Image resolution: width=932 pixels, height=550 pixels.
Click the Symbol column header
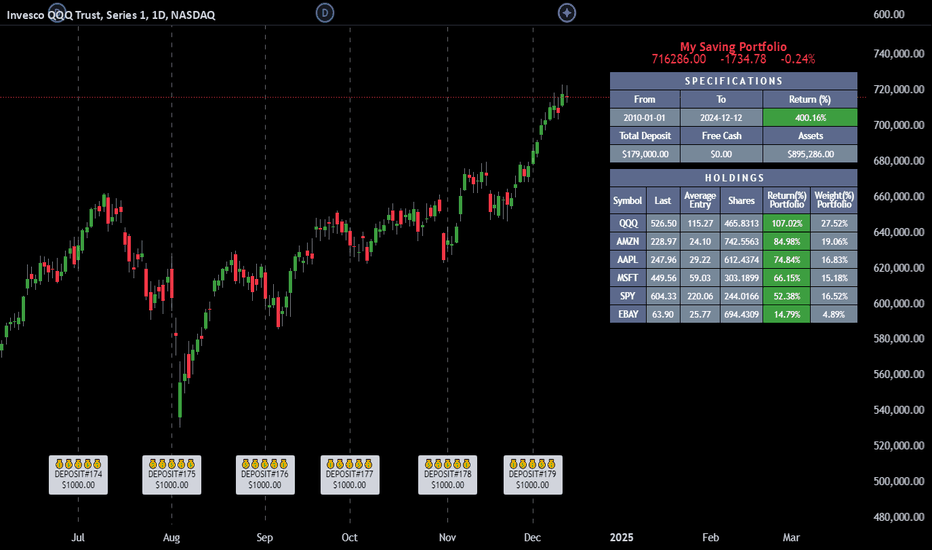[x=628, y=200]
